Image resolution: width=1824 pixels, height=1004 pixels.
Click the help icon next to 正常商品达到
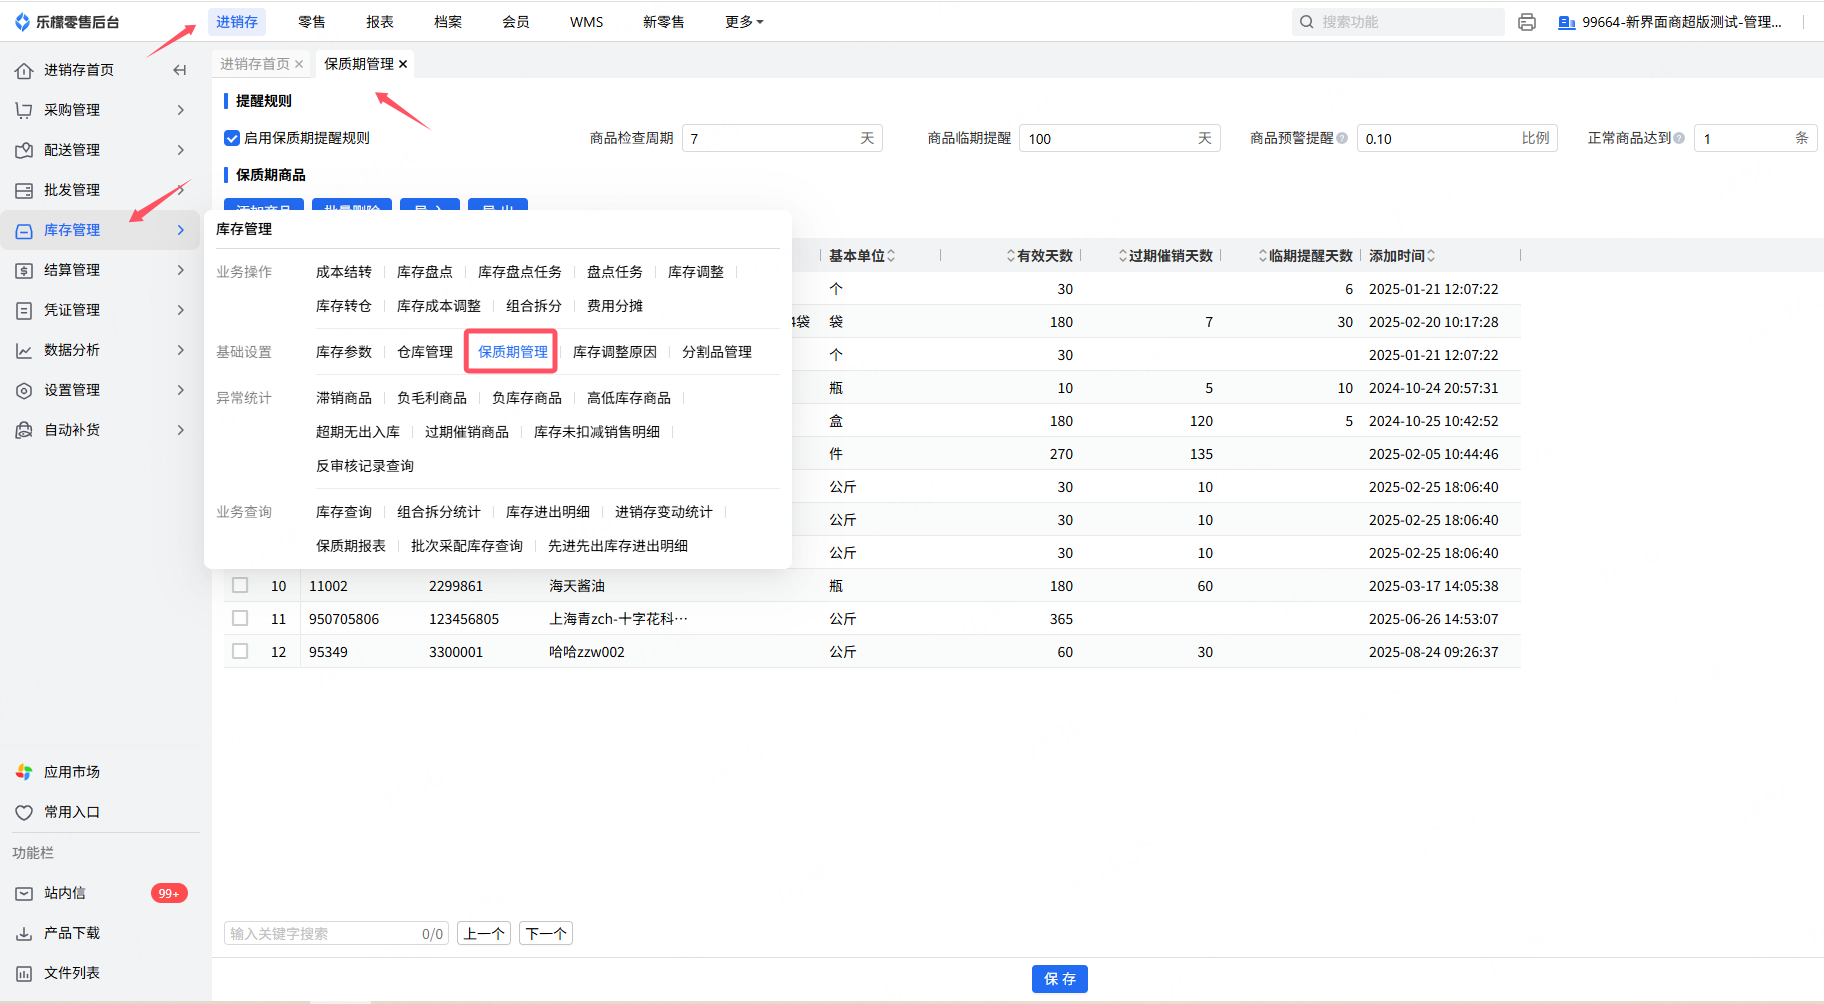(1679, 138)
